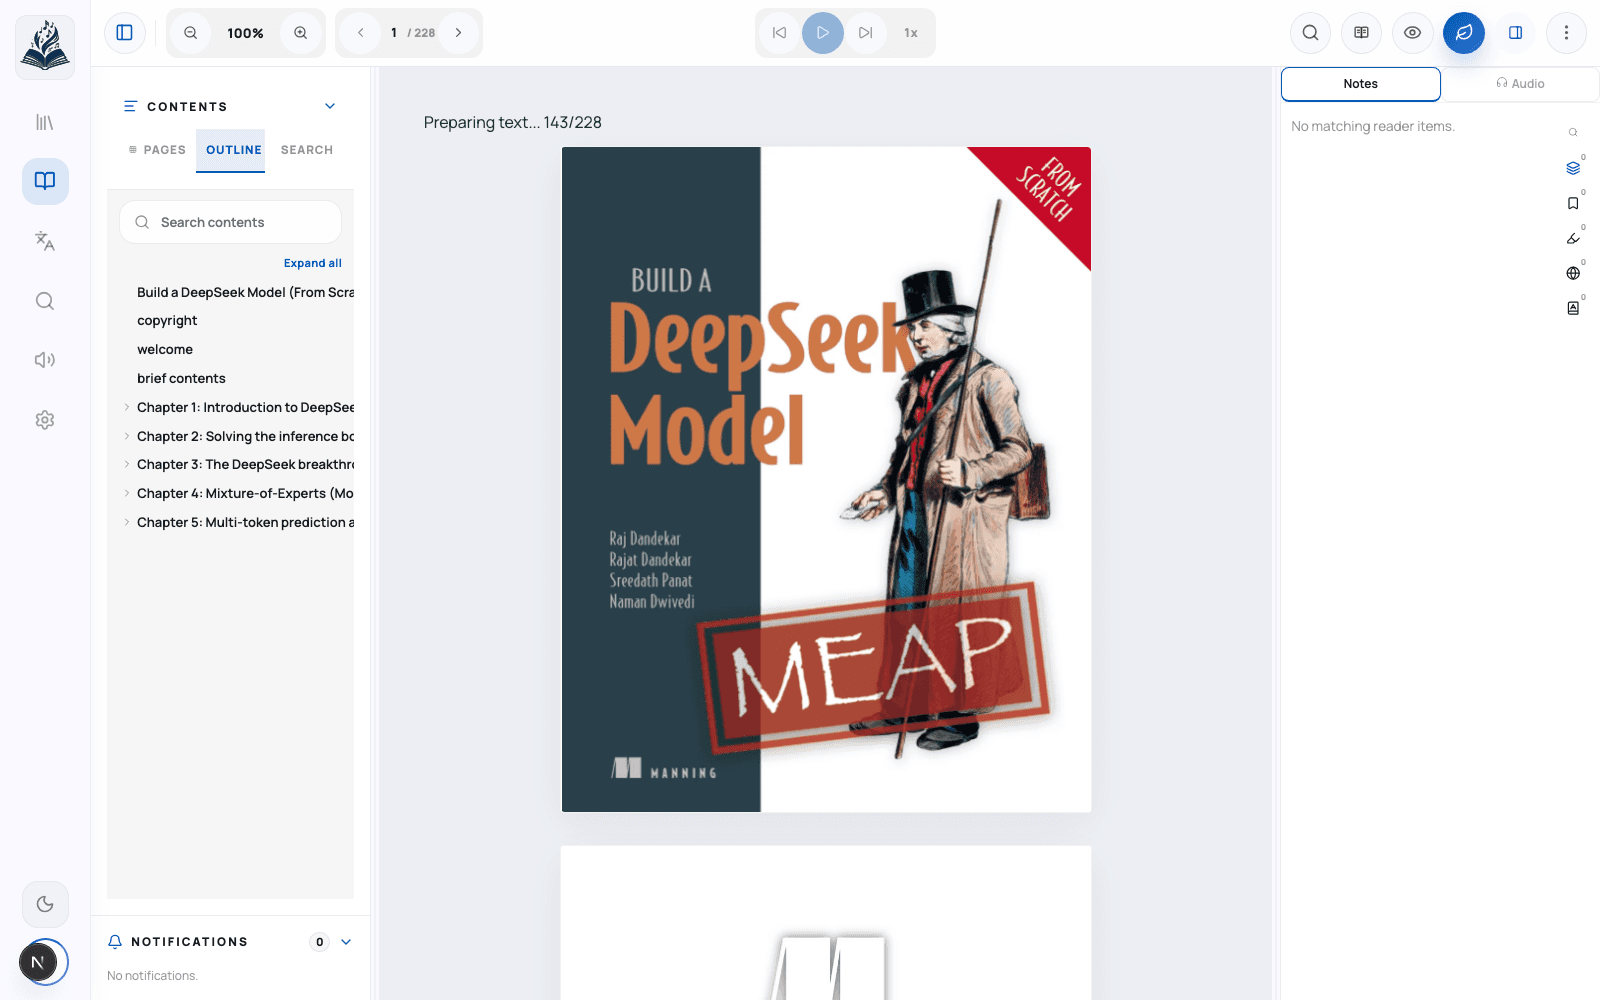Select the Outline tab
This screenshot has height=1000, width=1600.
click(x=231, y=150)
